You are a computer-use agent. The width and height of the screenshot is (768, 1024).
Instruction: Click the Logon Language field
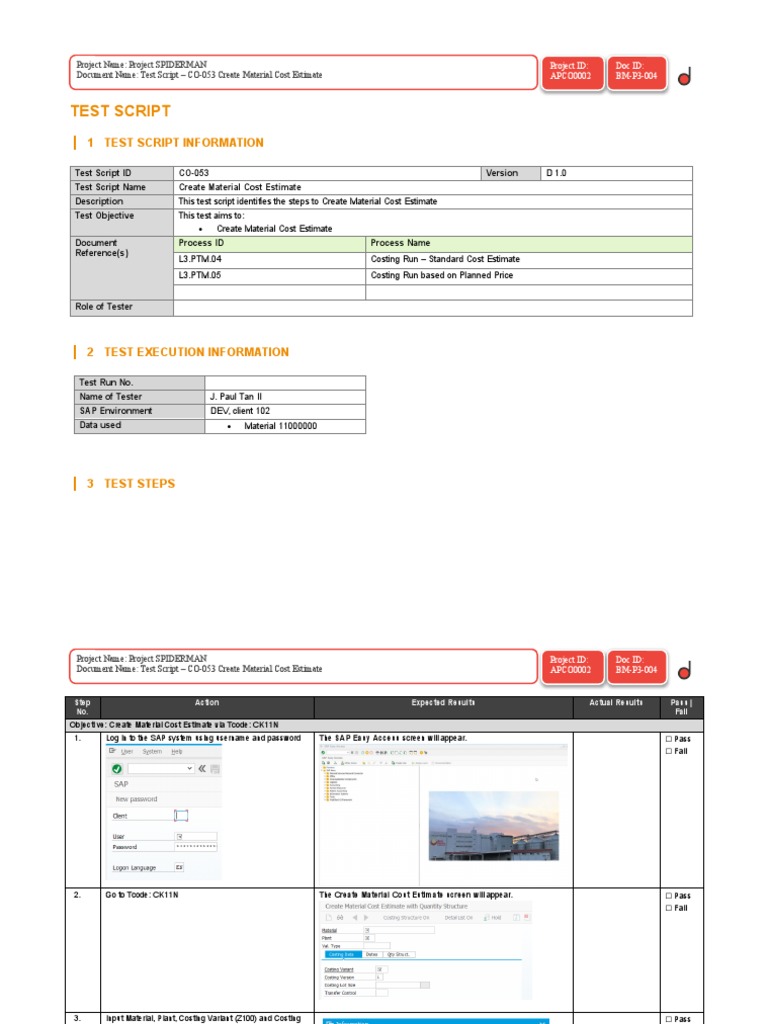tap(179, 867)
